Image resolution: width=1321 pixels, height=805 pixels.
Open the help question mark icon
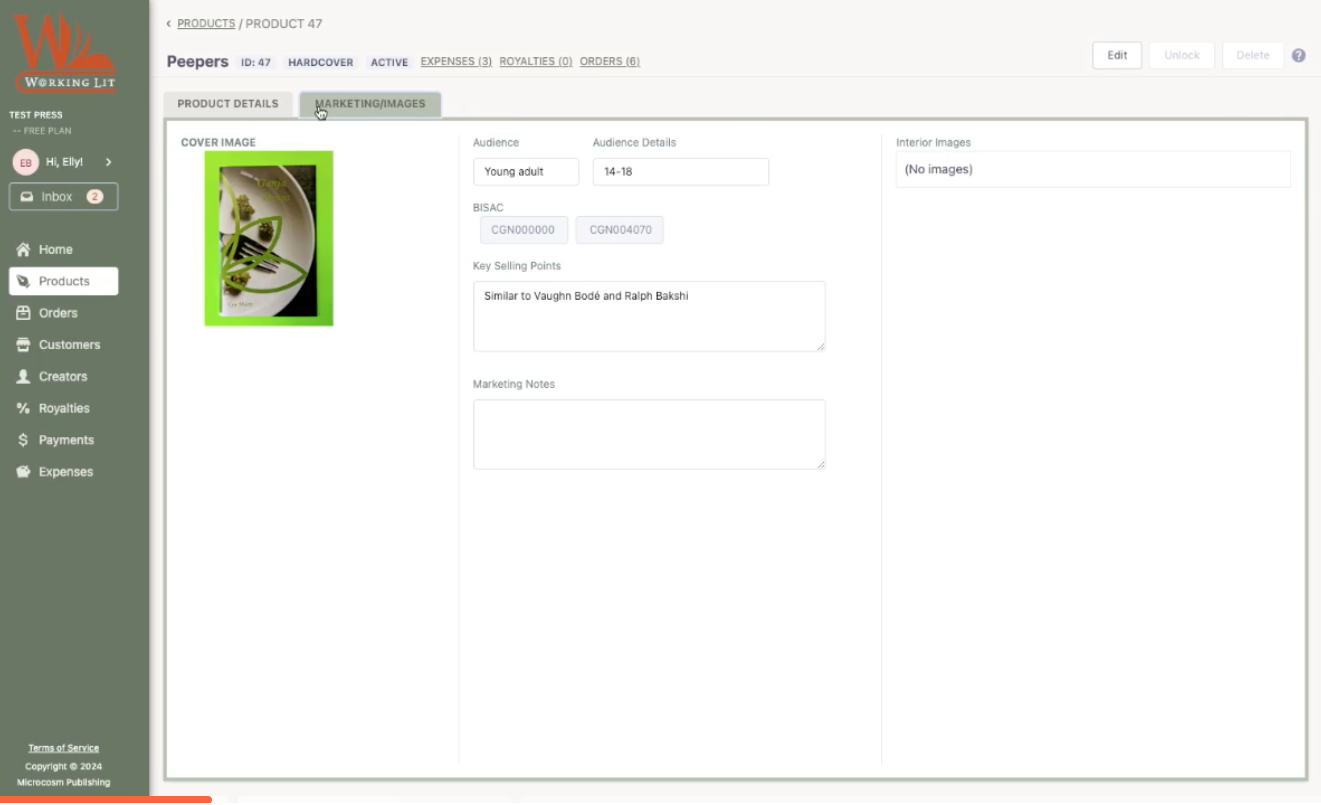(x=1298, y=56)
